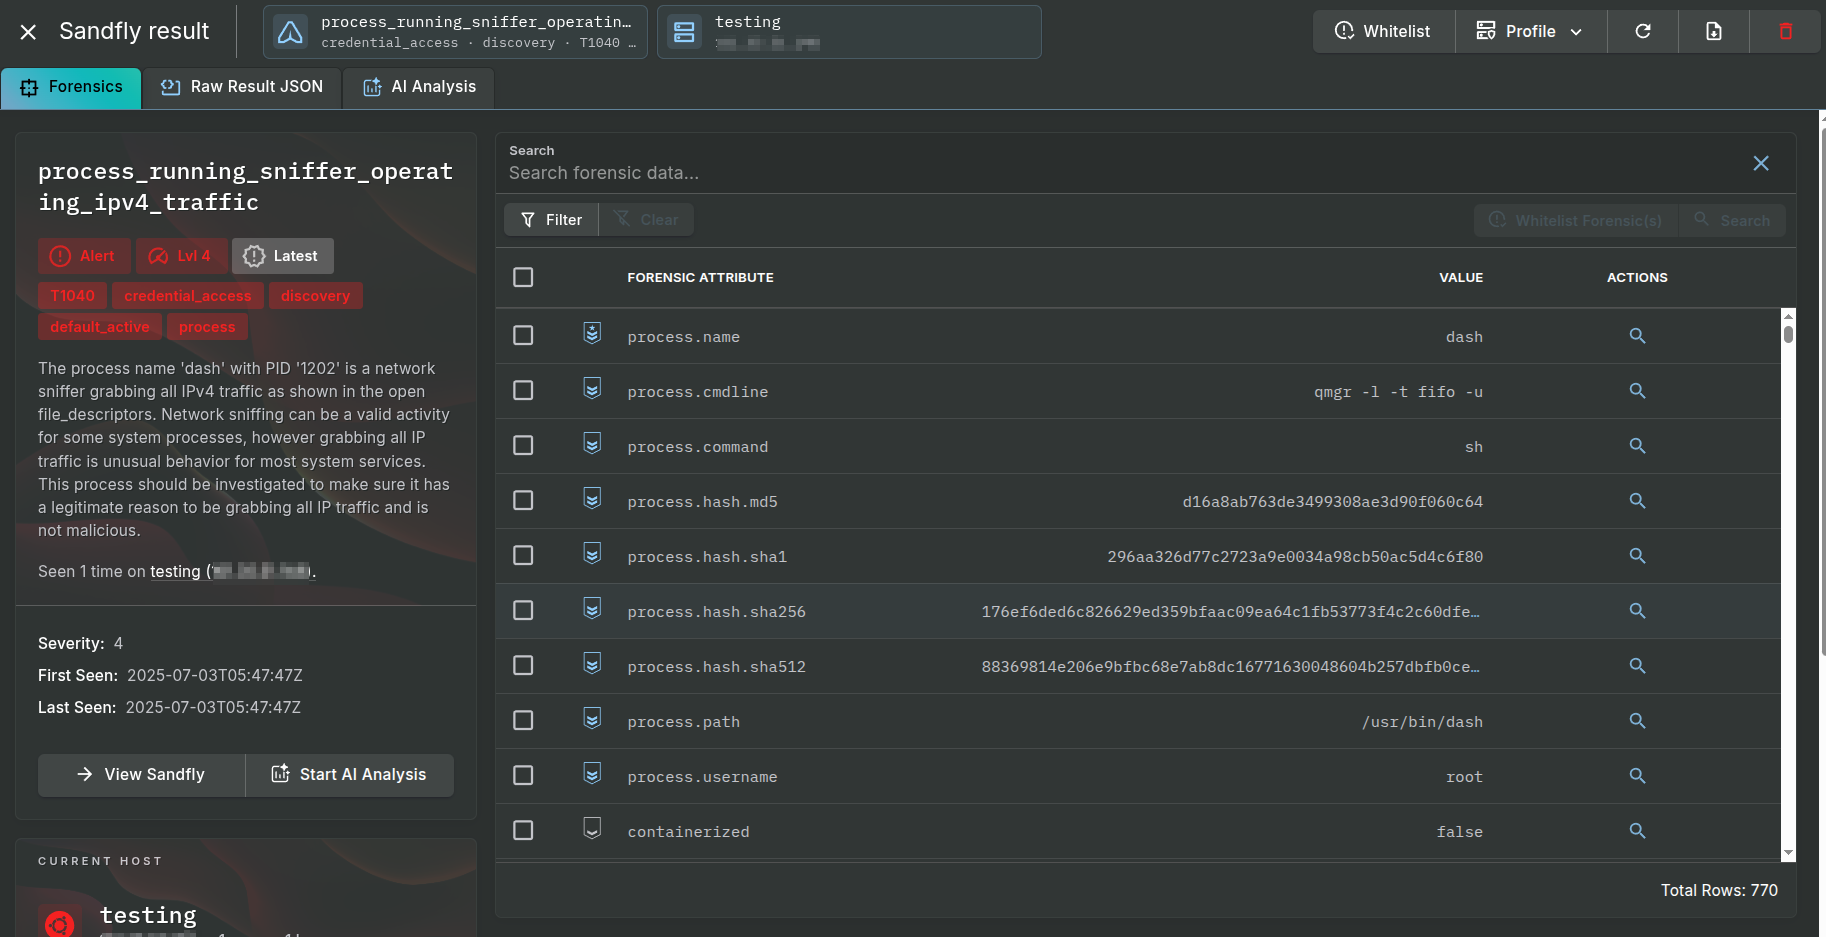Click the export document icon
This screenshot has height=937, width=1826.
coord(1713,31)
